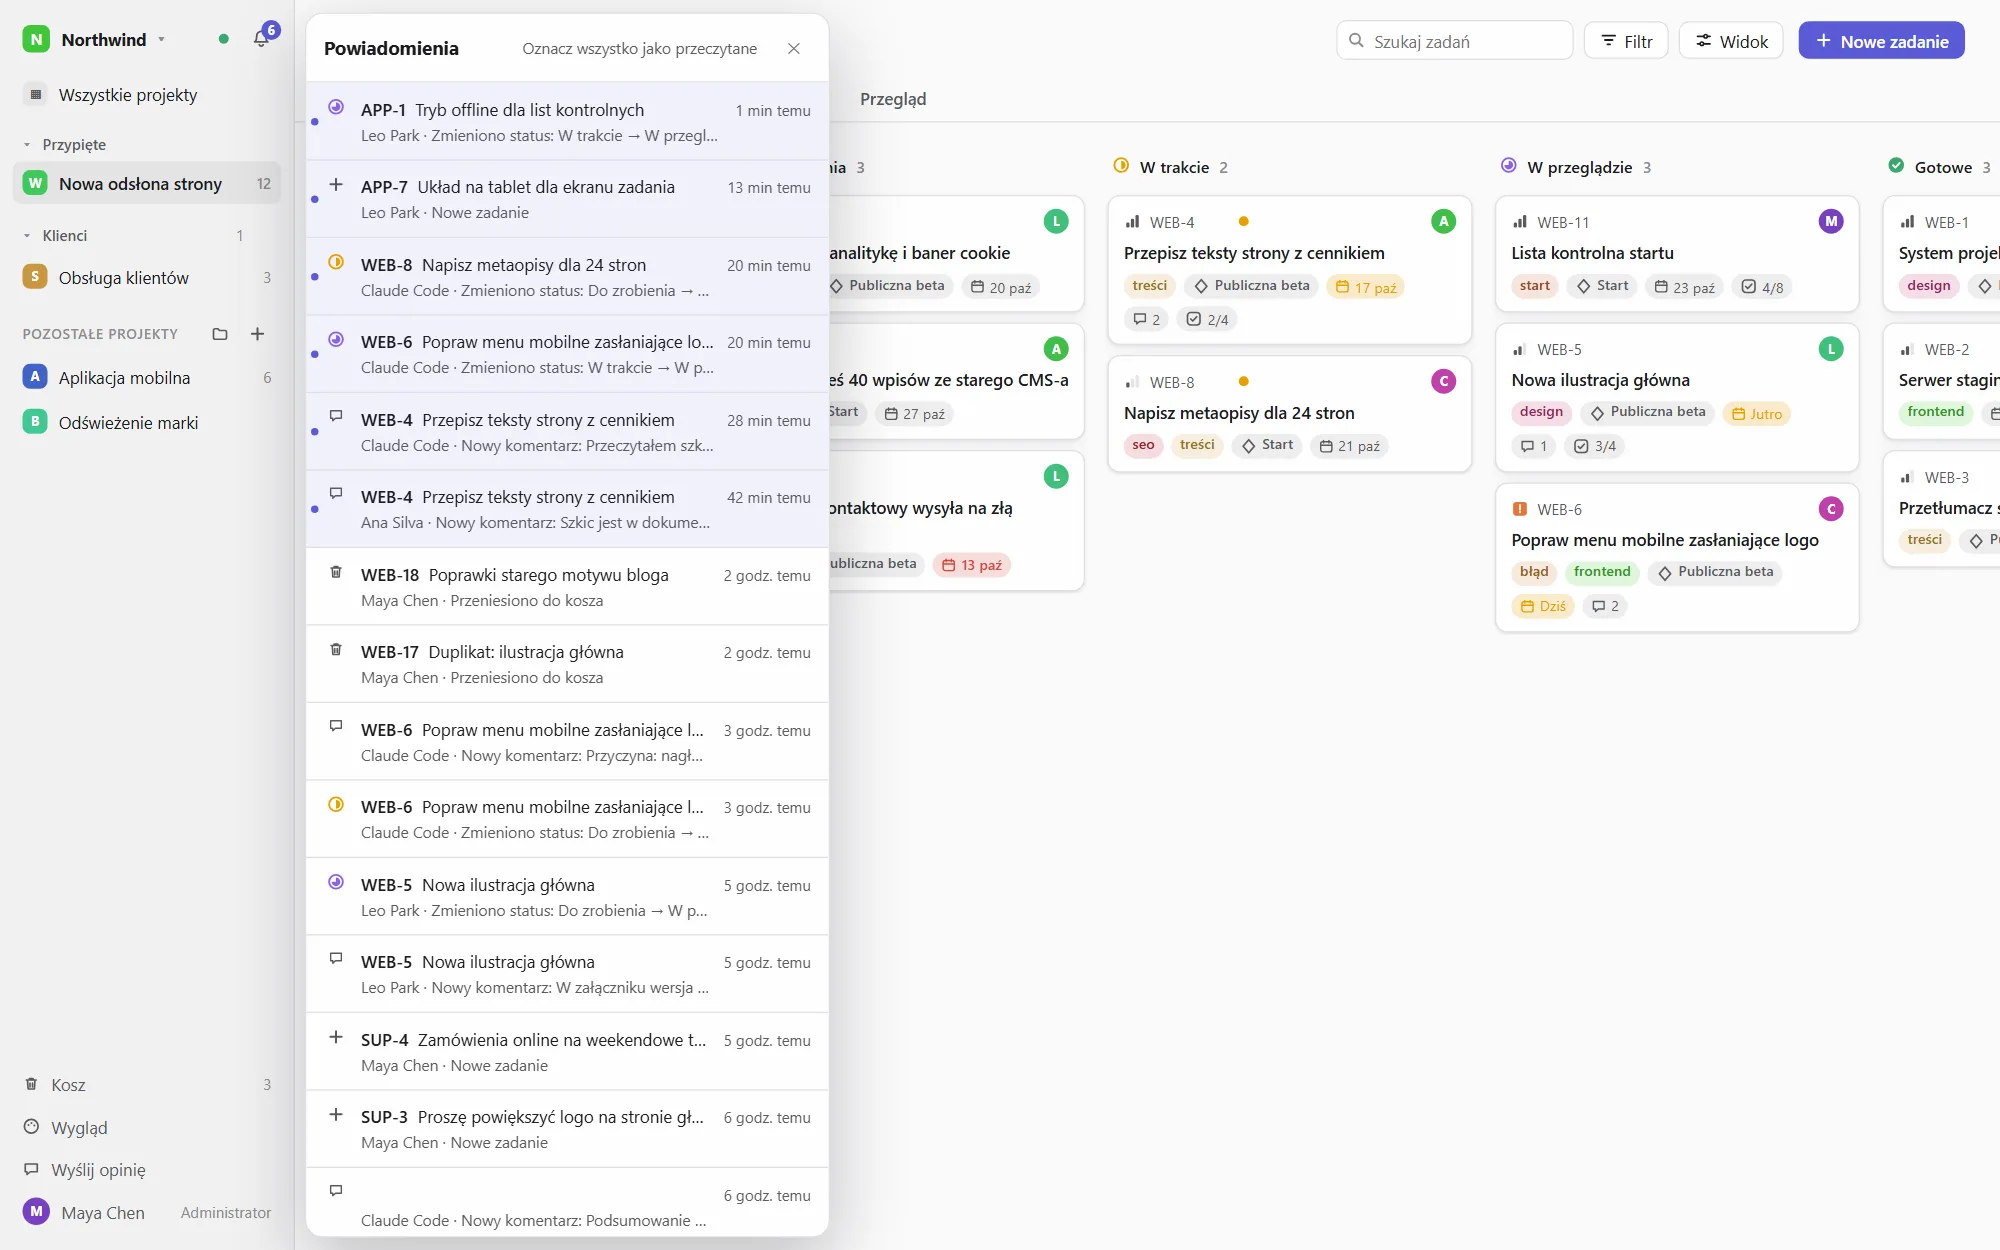The width and height of the screenshot is (2000, 1250).
Task: Click Oznacz wszystko jako przeczytane
Action: (x=639, y=48)
